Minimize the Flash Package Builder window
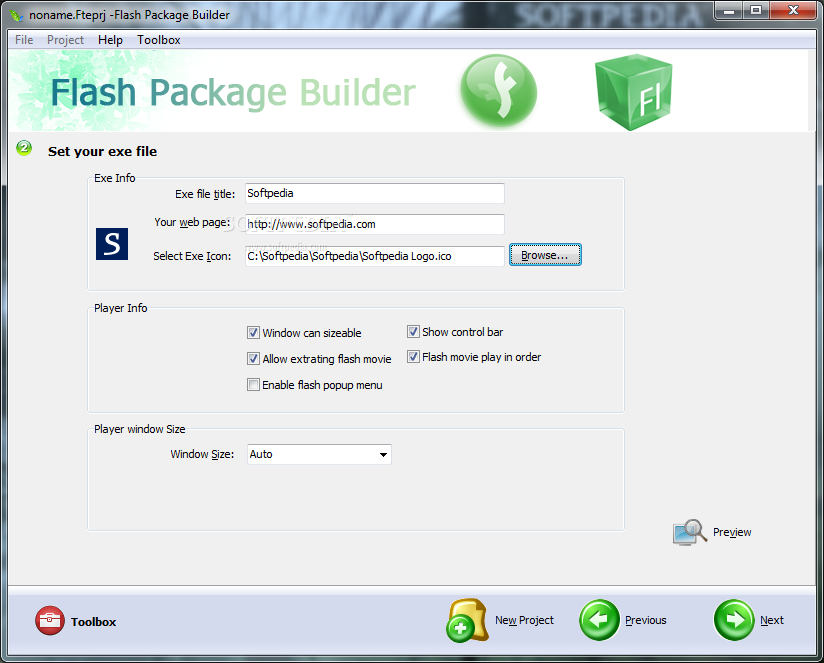 729,11
